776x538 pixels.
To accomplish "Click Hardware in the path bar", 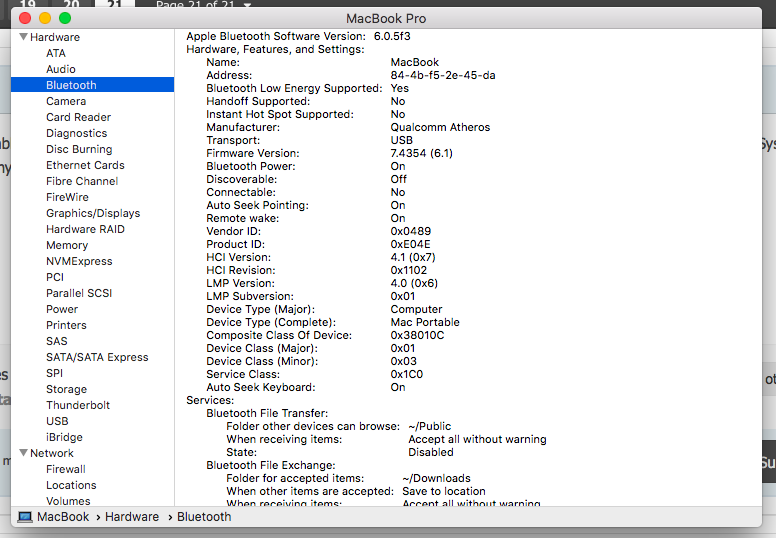I will tap(132, 517).
